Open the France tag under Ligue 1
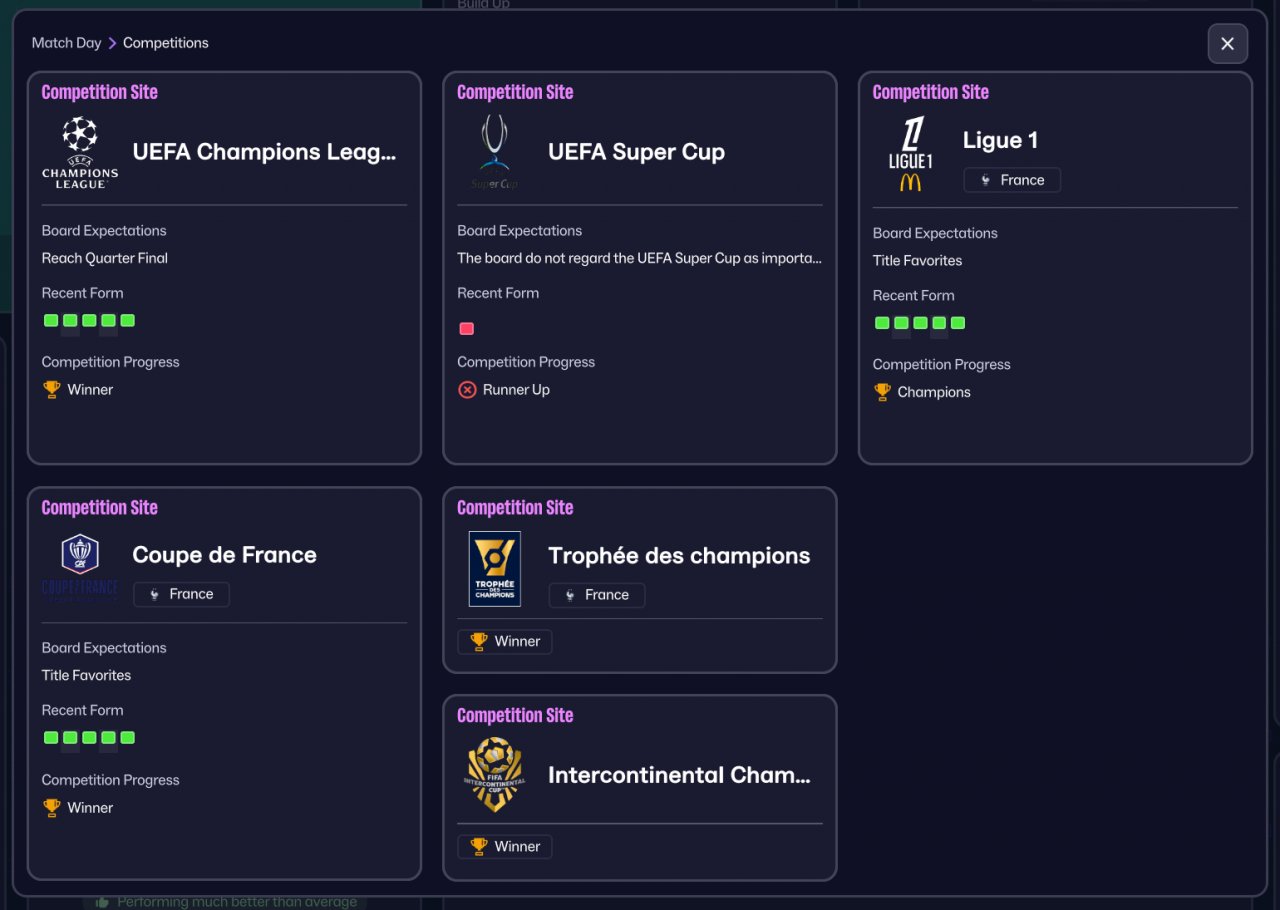The width and height of the screenshot is (1280, 910). (1012, 180)
